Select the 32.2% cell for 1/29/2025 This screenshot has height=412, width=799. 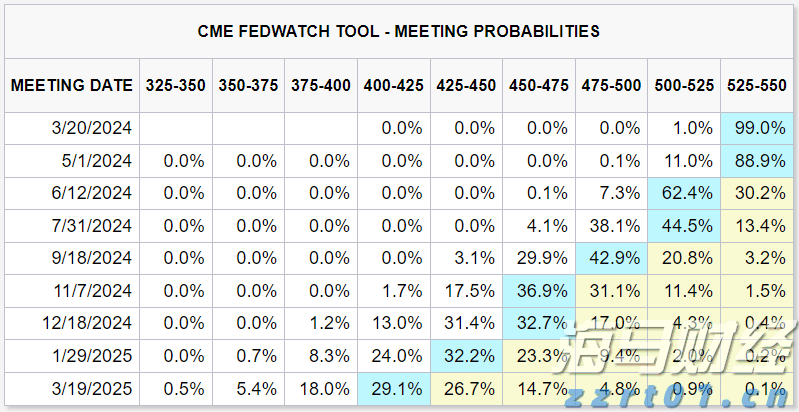(466, 355)
